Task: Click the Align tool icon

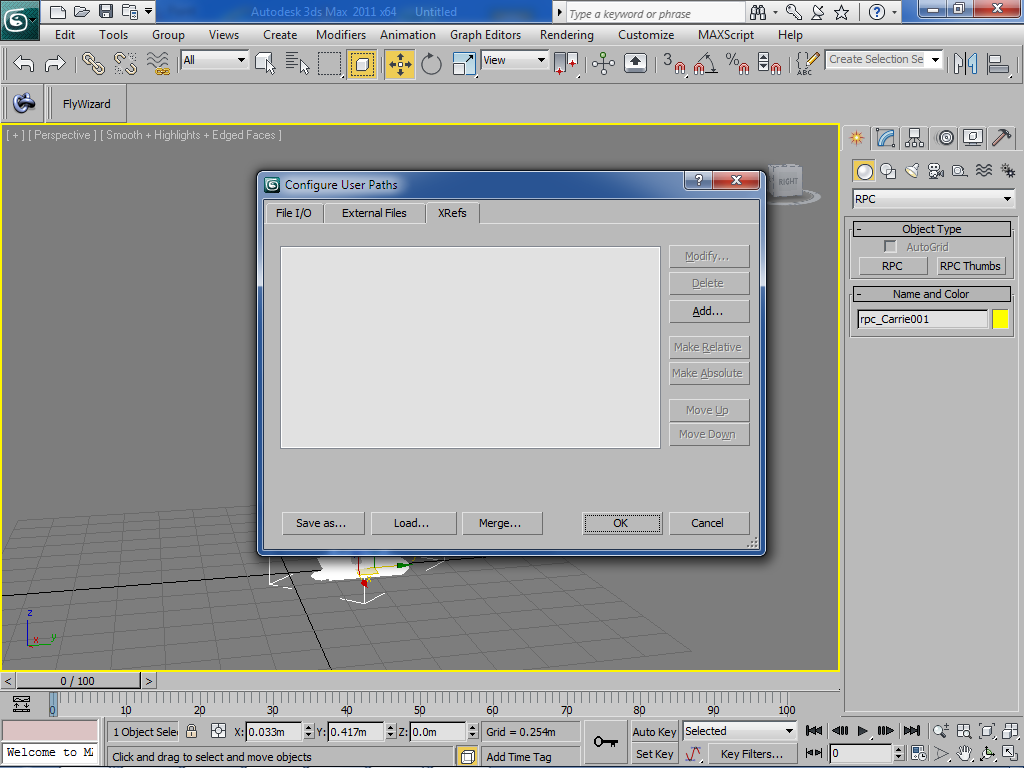Action: pyautogui.click(x=998, y=63)
